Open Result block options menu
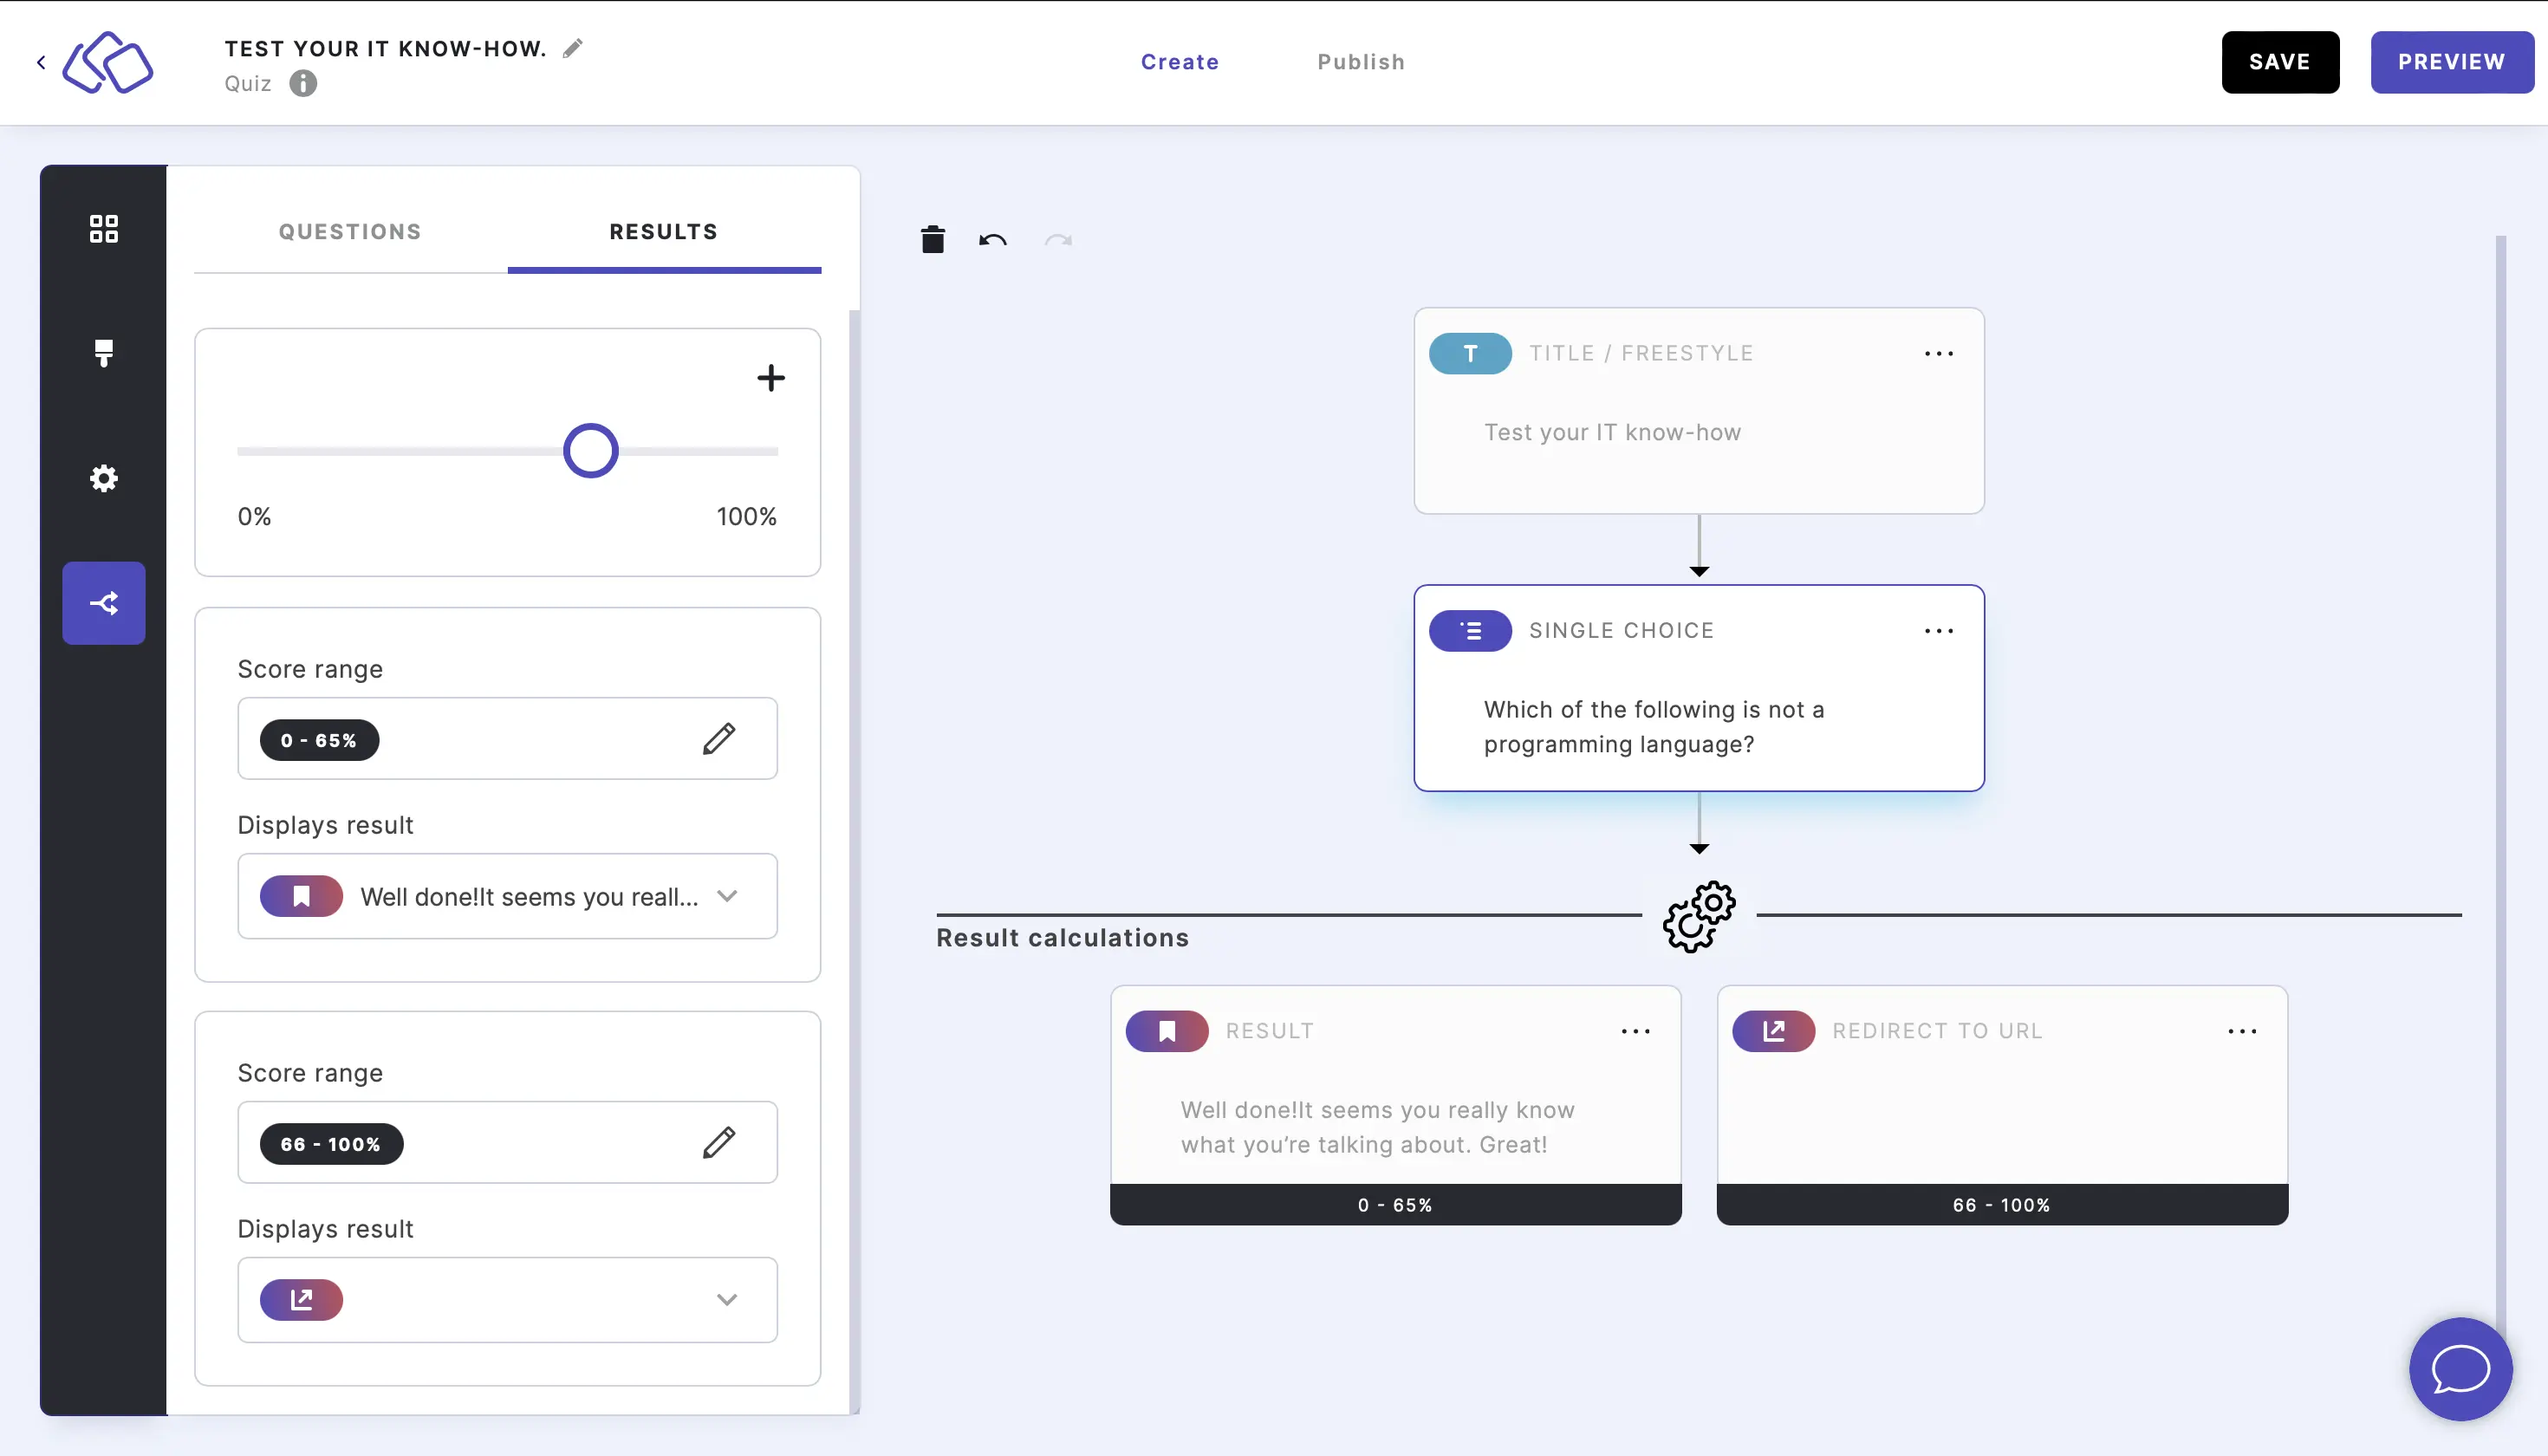The width and height of the screenshot is (2548, 1456). (1636, 1031)
